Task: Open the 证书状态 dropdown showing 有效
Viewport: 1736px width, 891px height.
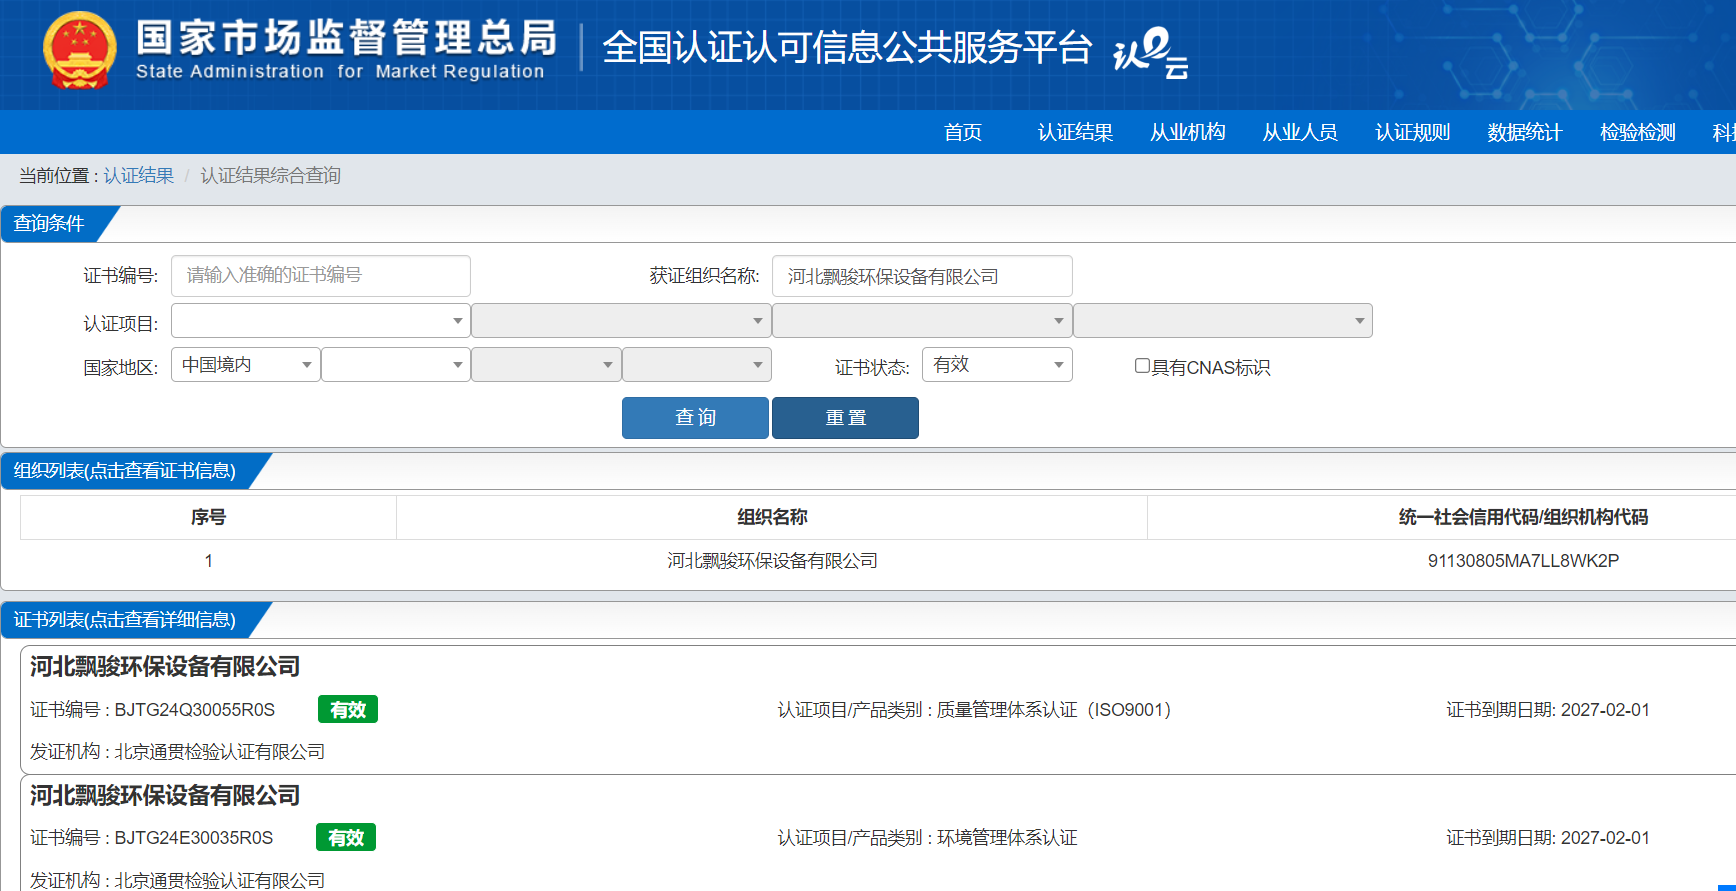Action: point(997,365)
